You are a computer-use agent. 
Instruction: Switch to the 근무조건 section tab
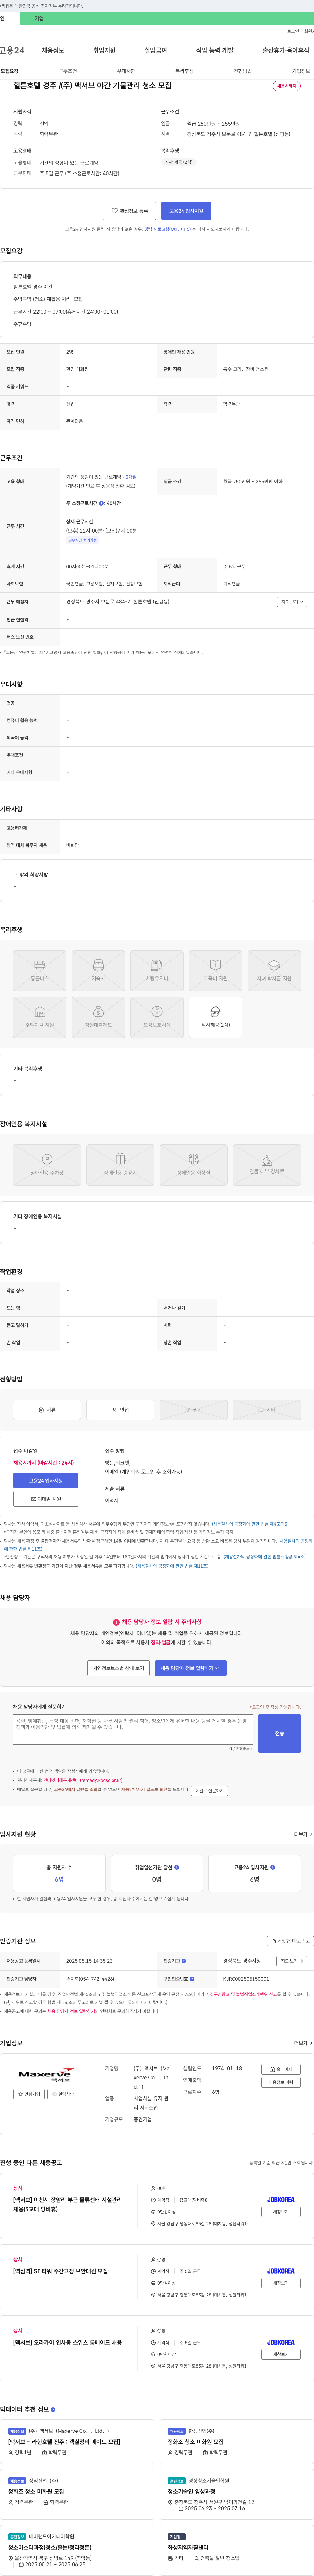pos(67,71)
